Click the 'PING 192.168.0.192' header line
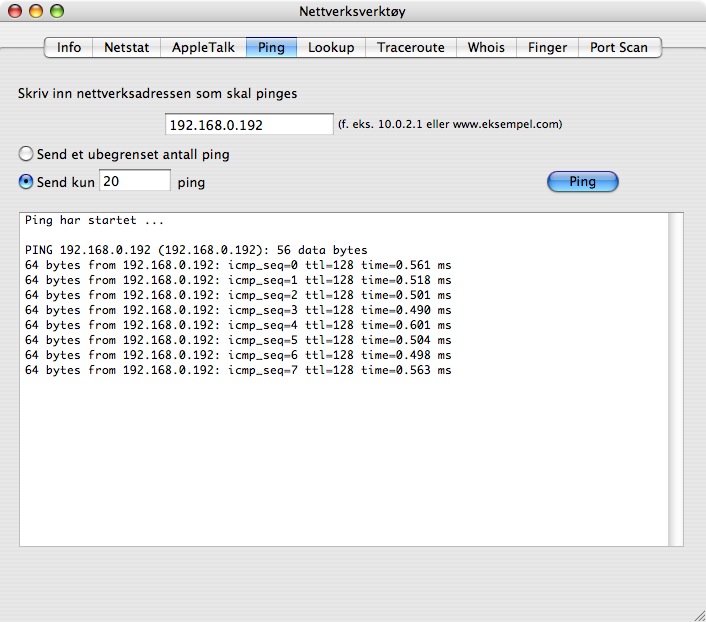The width and height of the screenshot is (706, 622). [196, 250]
